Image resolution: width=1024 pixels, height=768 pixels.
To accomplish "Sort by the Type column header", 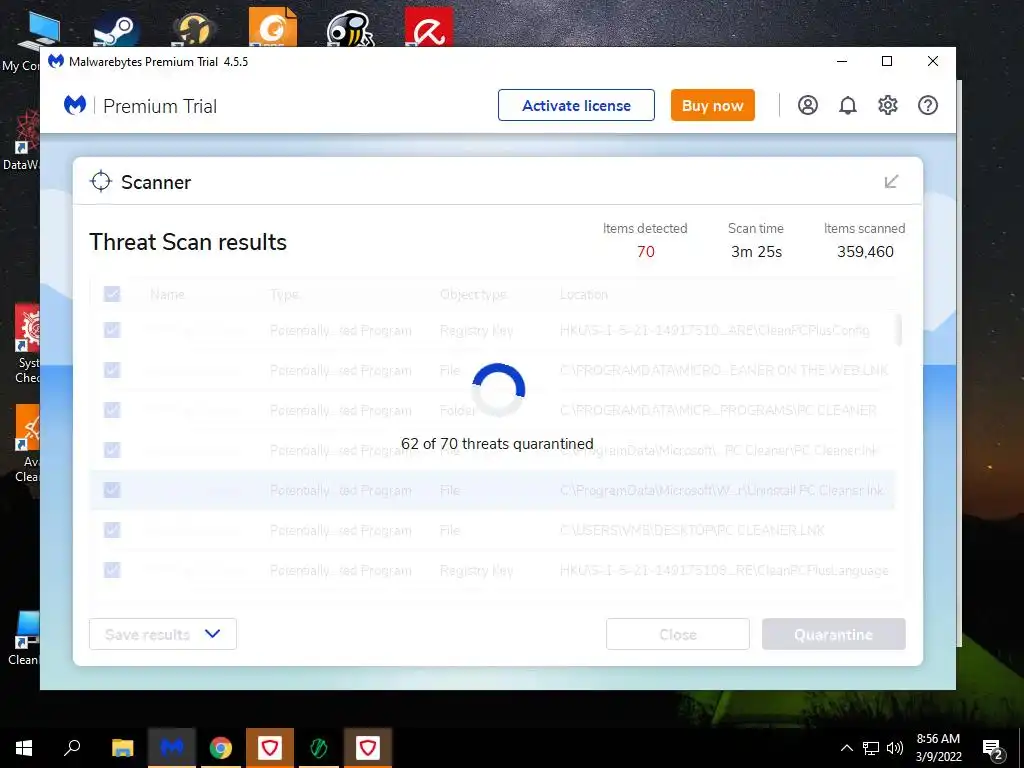I will 285,295.
